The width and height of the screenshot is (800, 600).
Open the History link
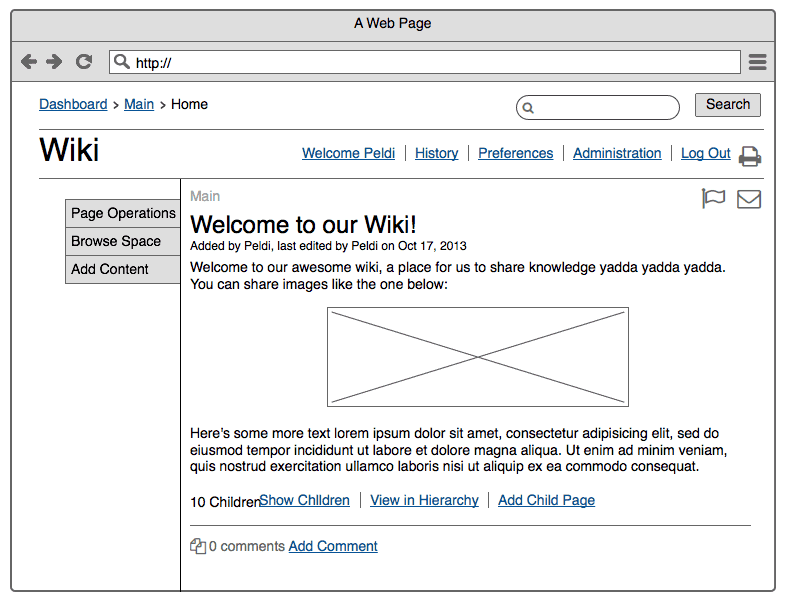click(436, 153)
